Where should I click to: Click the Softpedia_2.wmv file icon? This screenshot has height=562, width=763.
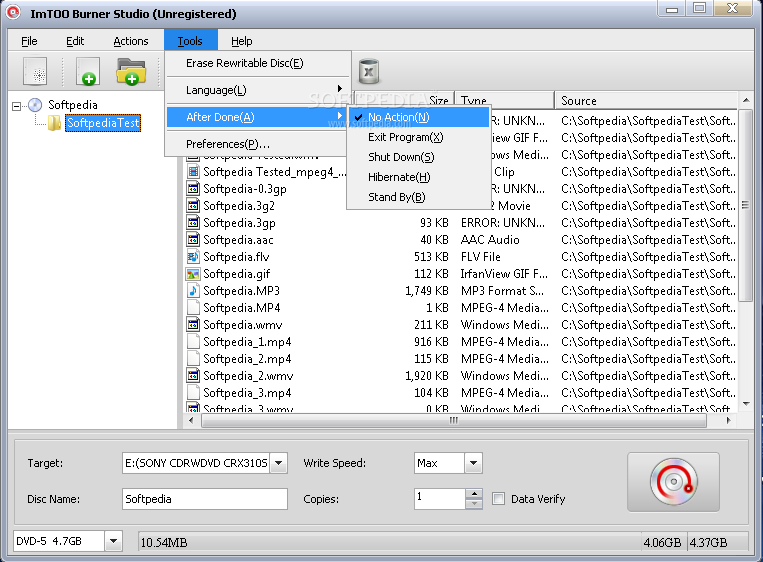click(x=193, y=376)
